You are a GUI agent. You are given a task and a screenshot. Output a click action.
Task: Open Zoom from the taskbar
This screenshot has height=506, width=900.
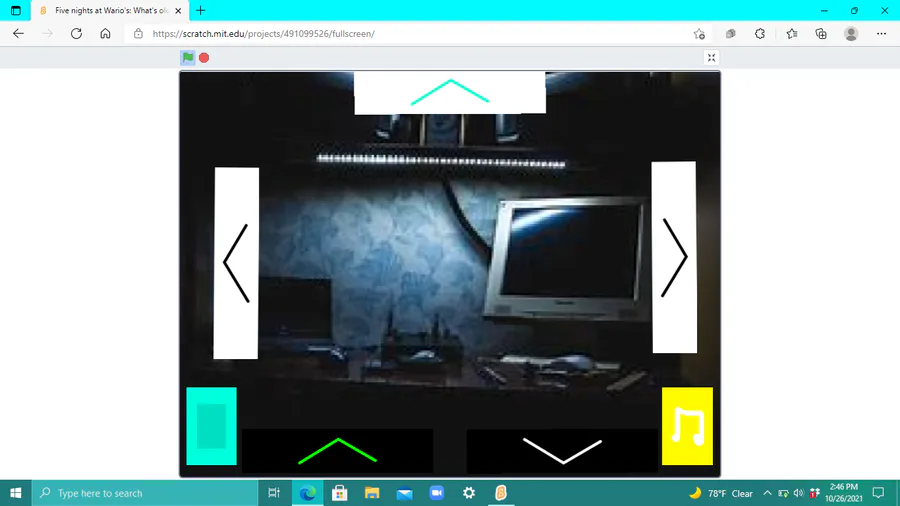(x=437, y=493)
